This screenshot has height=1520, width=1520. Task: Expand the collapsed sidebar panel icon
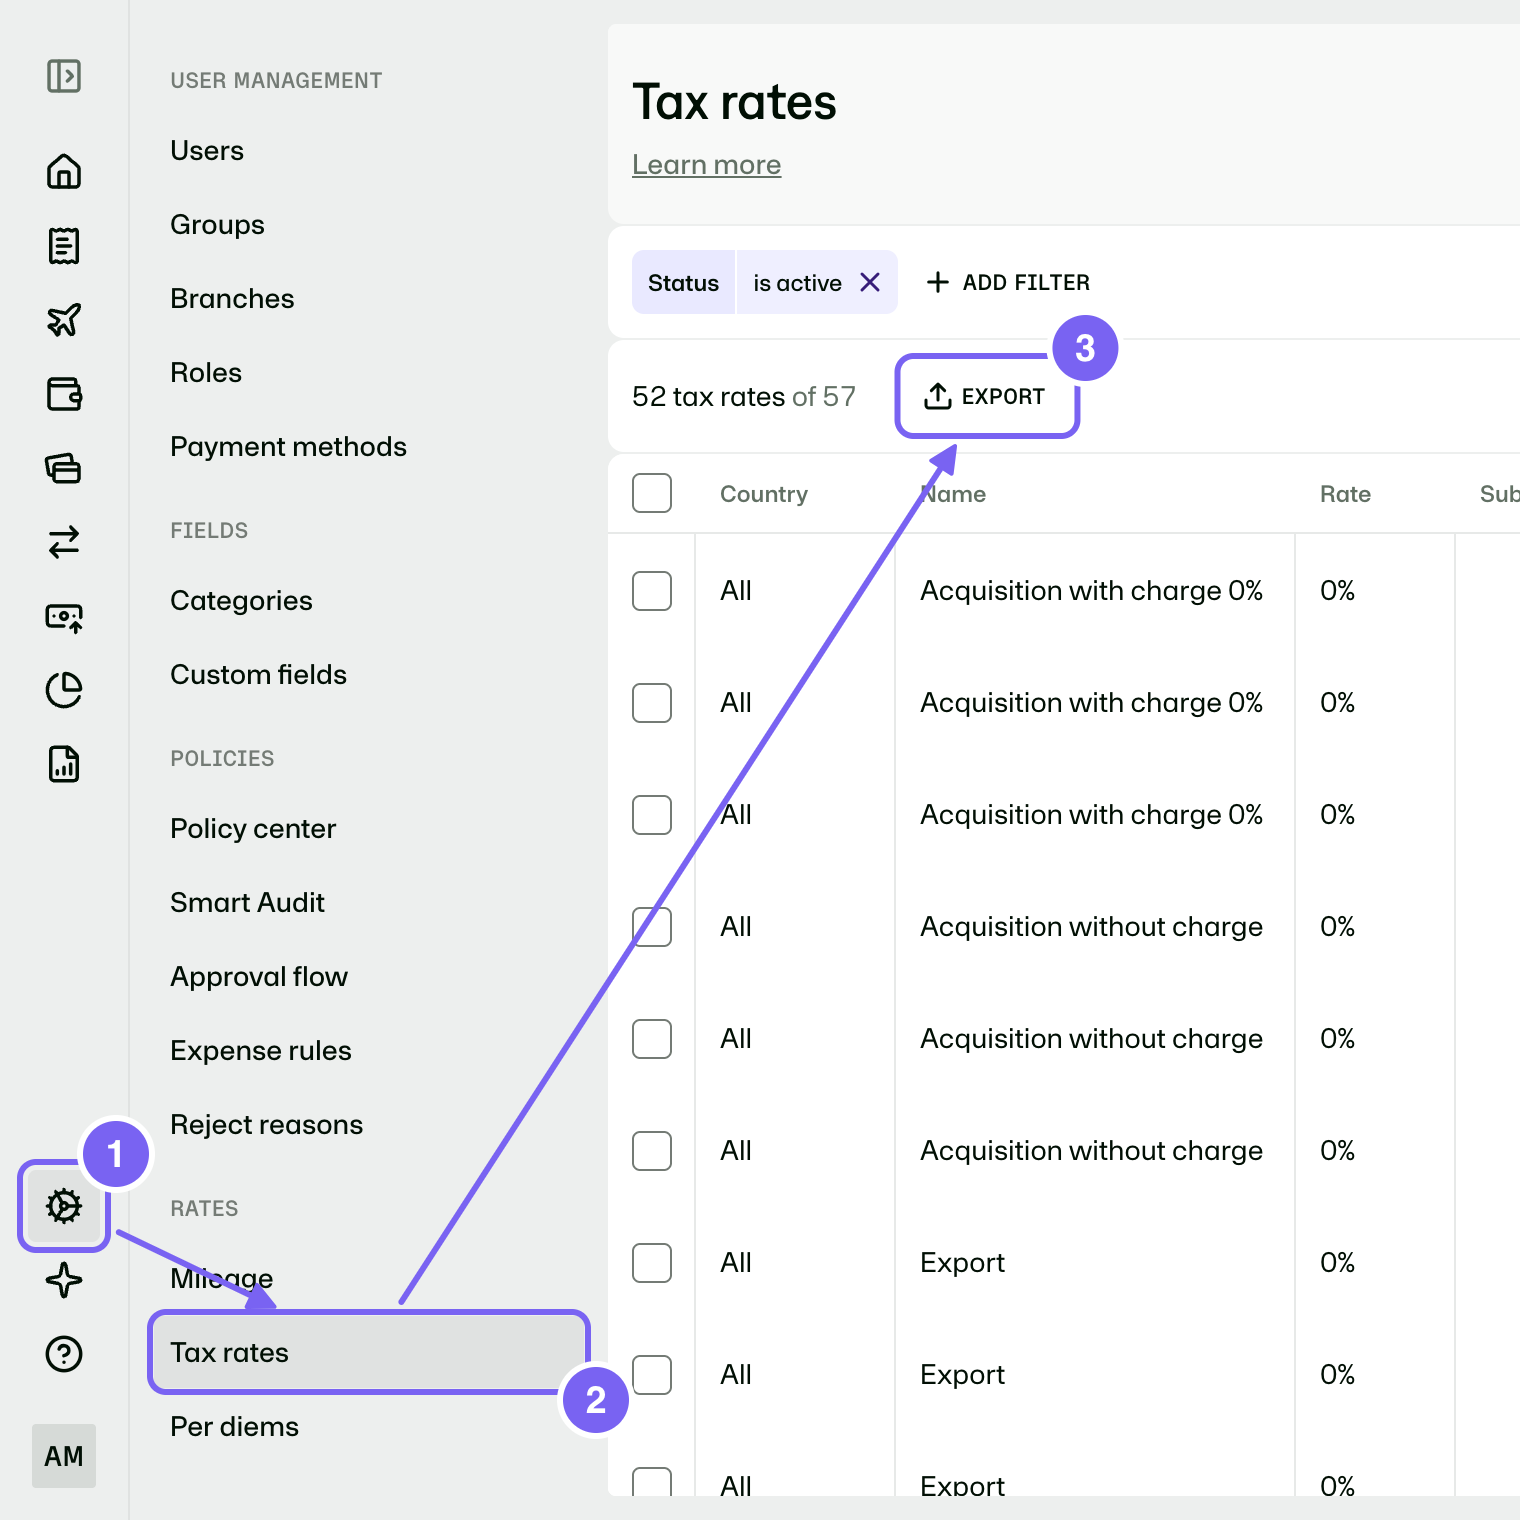tap(64, 76)
